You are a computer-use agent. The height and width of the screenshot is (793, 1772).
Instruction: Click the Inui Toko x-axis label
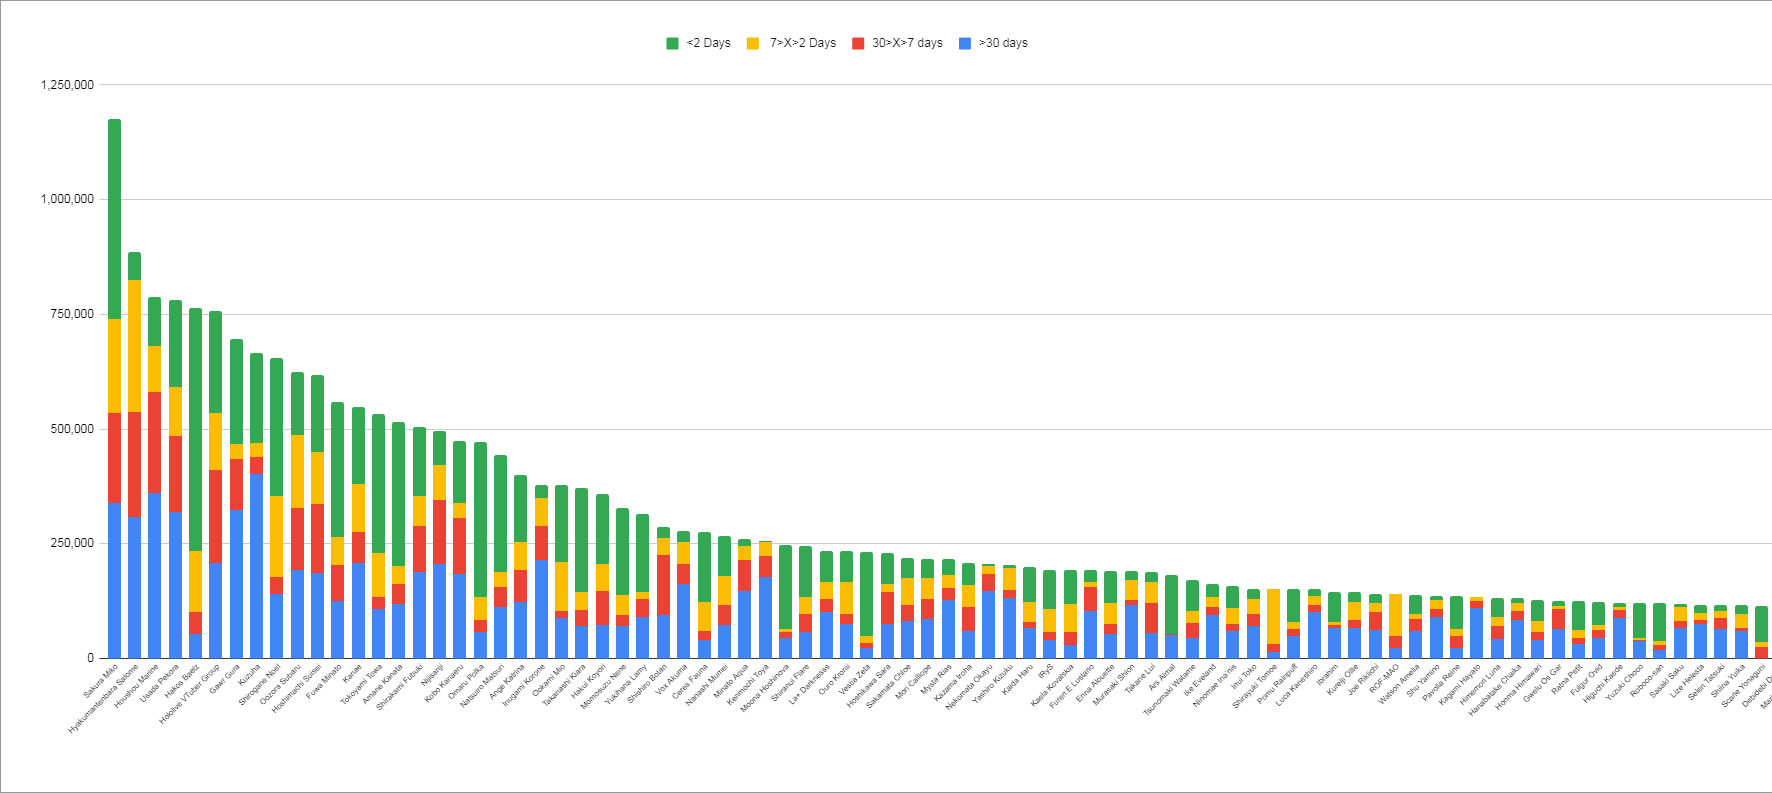click(1244, 676)
